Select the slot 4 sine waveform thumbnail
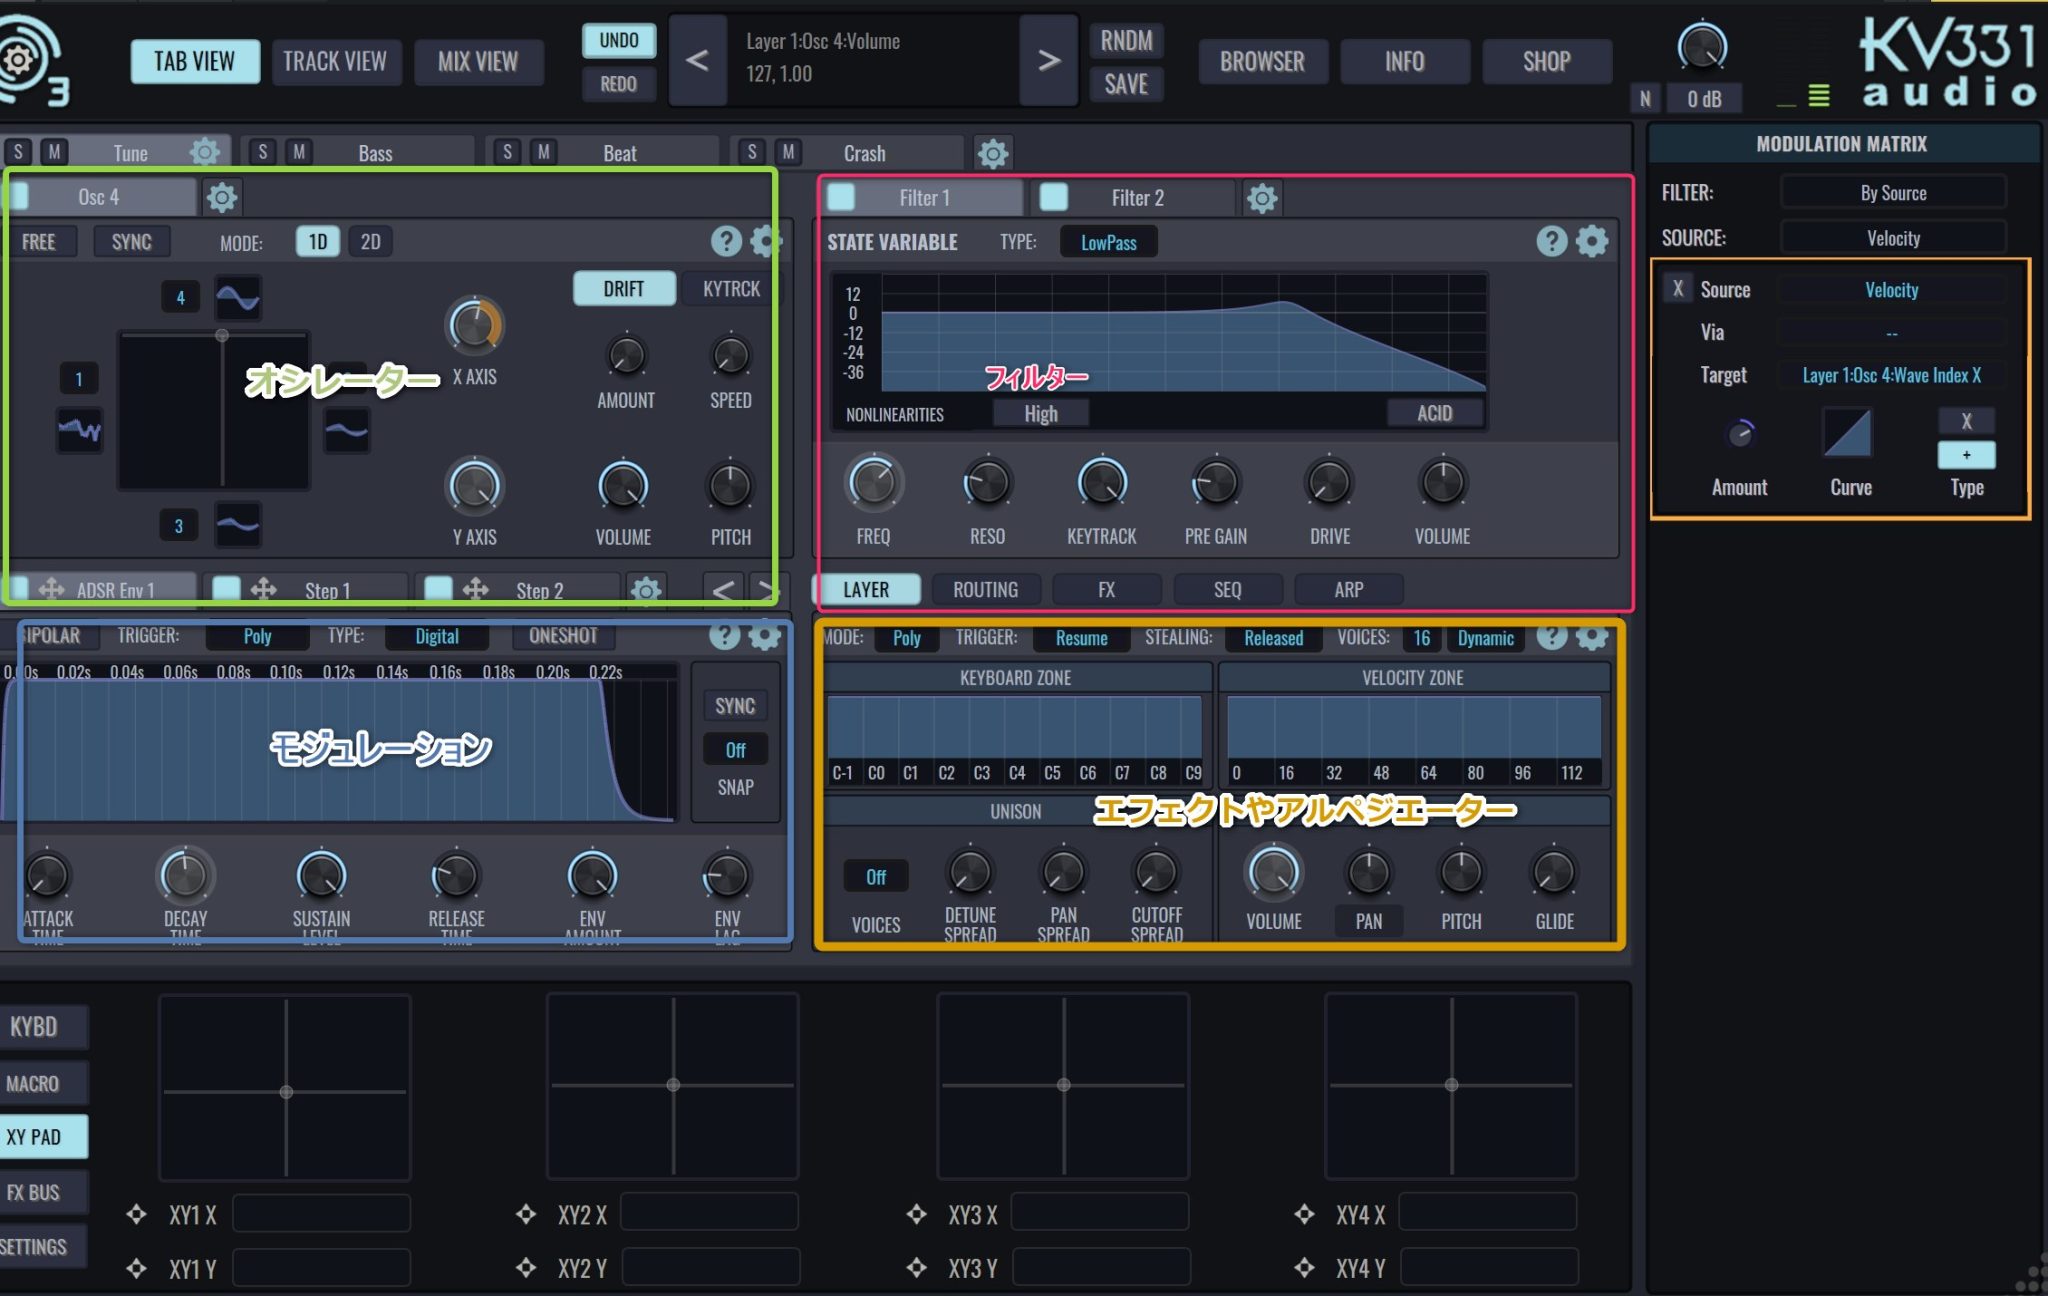The width and height of the screenshot is (2048, 1296). pyautogui.click(x=238, y=297)
